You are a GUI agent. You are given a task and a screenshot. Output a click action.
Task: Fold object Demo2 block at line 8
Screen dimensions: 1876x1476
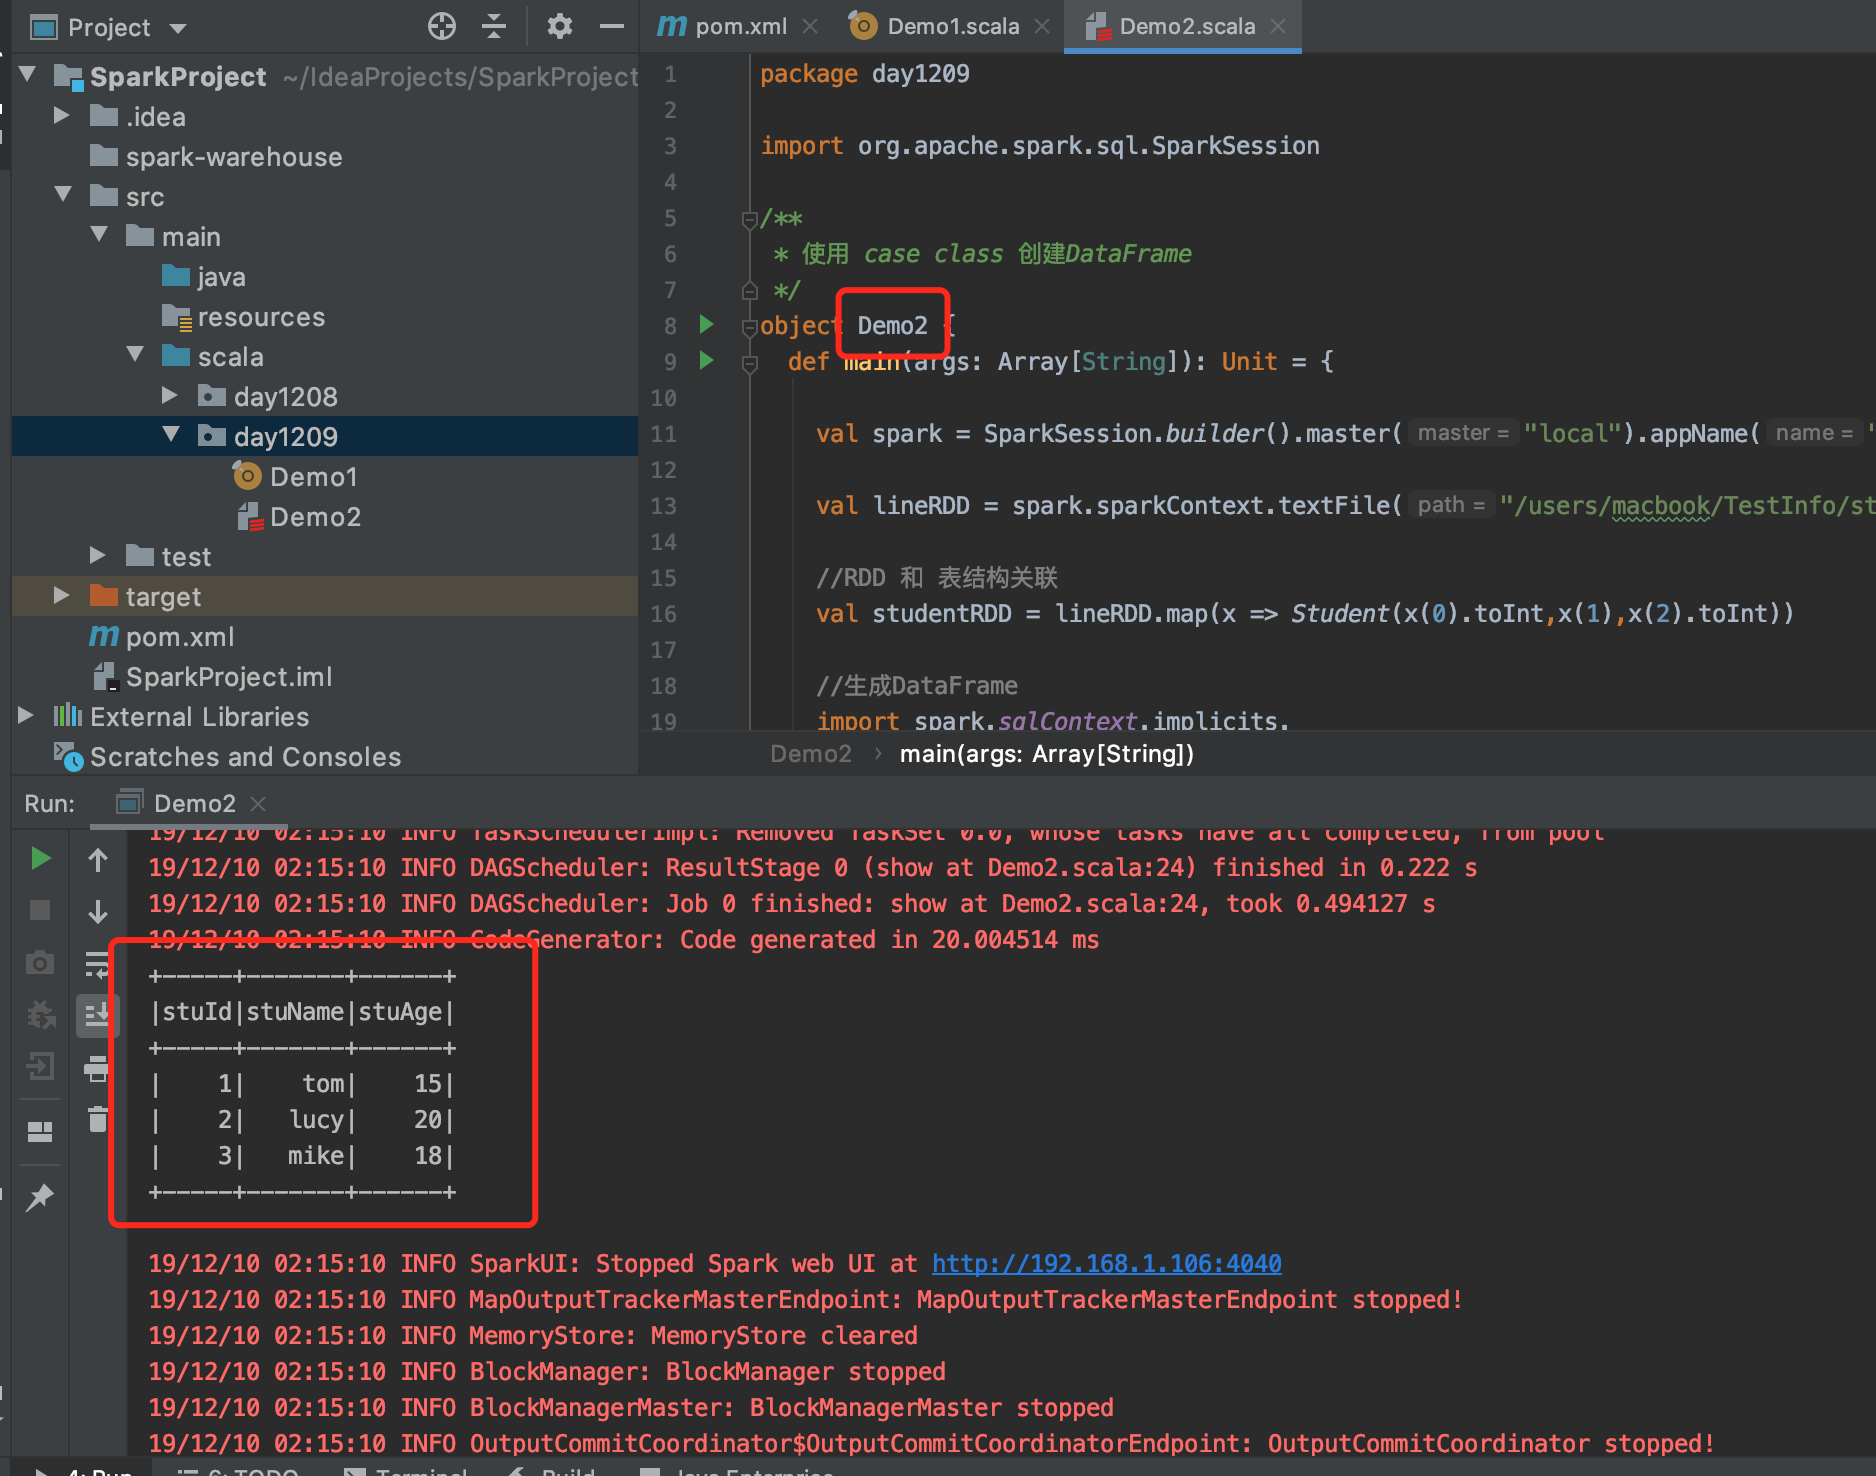tap(749, 326)
